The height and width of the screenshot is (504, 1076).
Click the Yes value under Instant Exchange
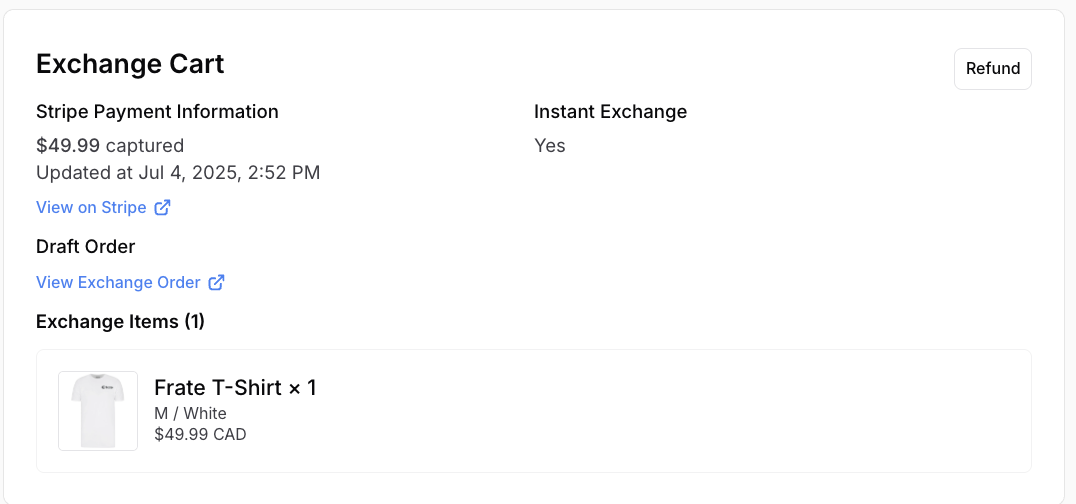[x=550, y=146]
